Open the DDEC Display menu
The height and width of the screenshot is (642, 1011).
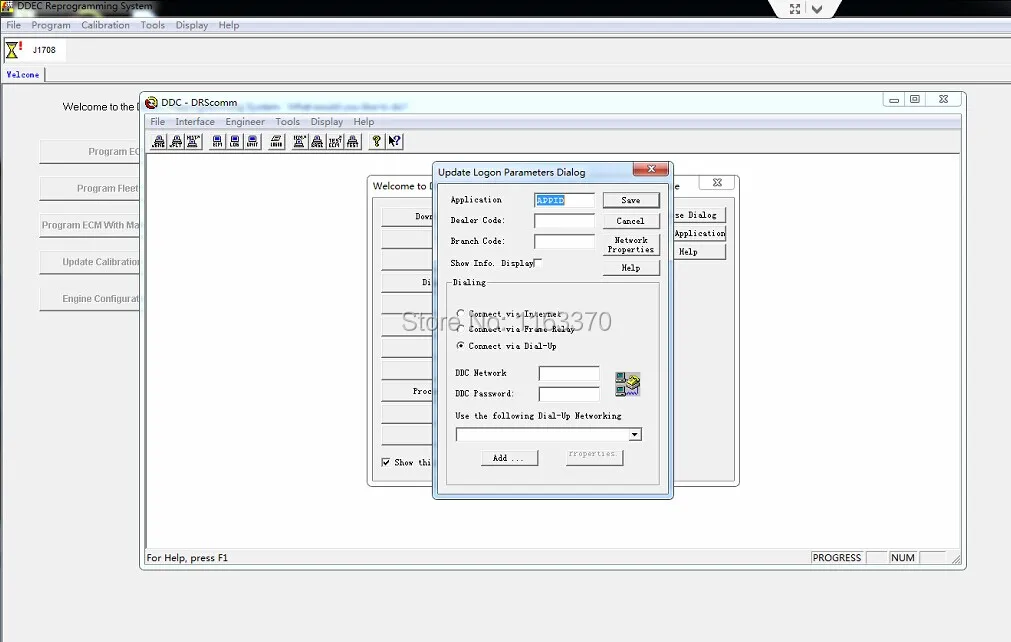191,25
